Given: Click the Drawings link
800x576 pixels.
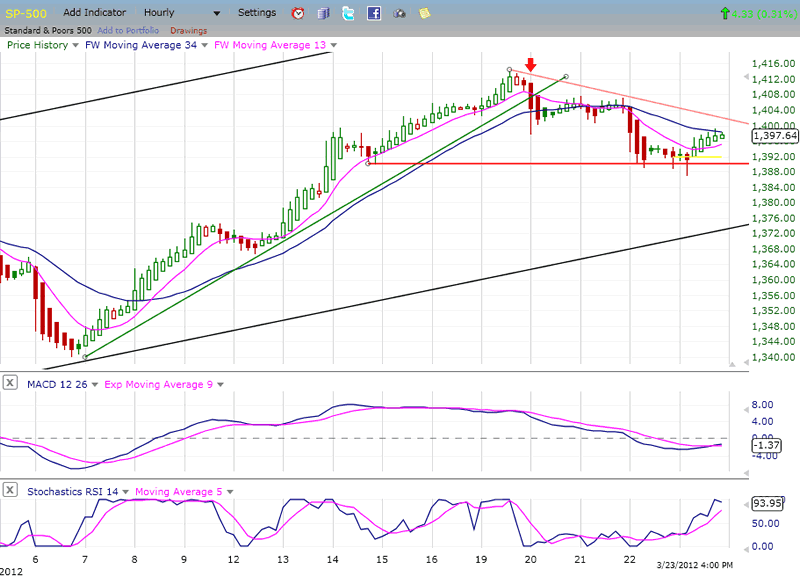Looking at the screenshot, I should click(x=190, y=31).
